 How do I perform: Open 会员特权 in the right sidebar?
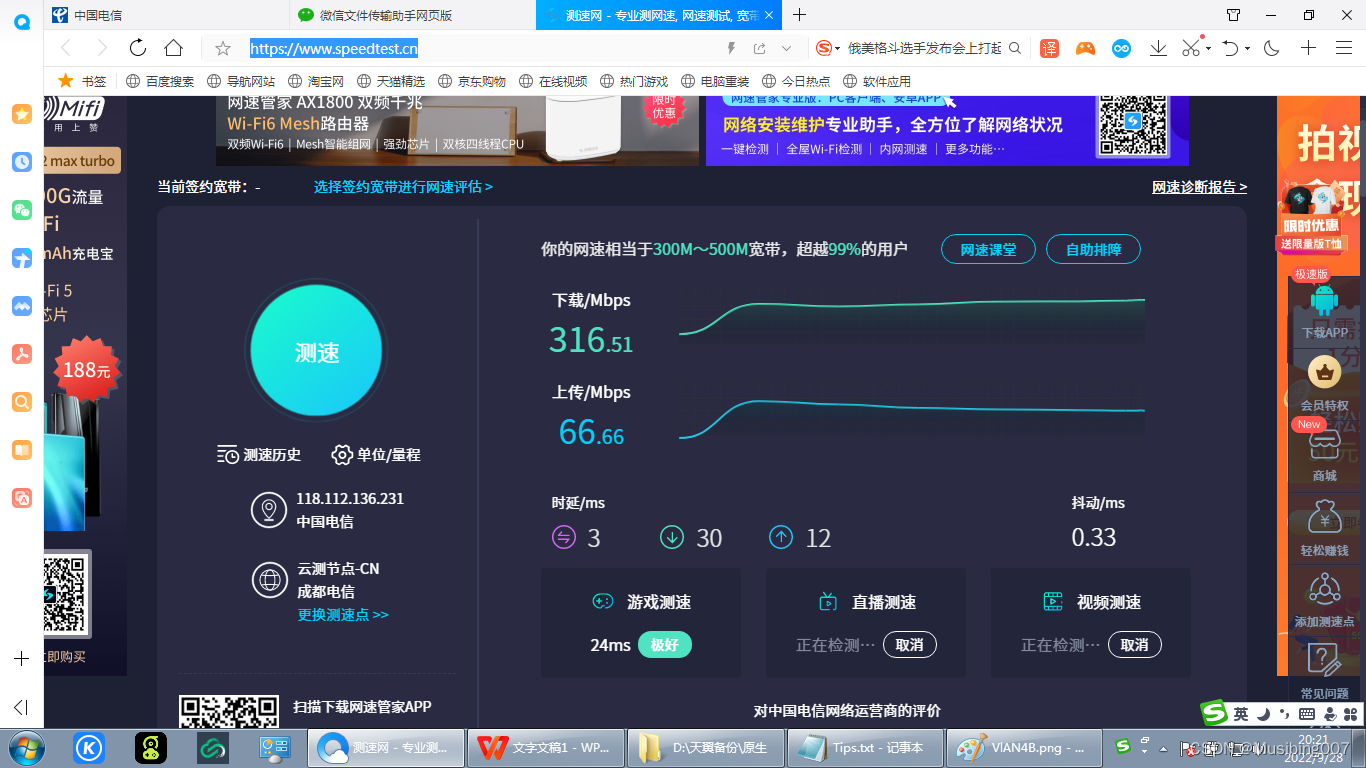click(1324, 385)
